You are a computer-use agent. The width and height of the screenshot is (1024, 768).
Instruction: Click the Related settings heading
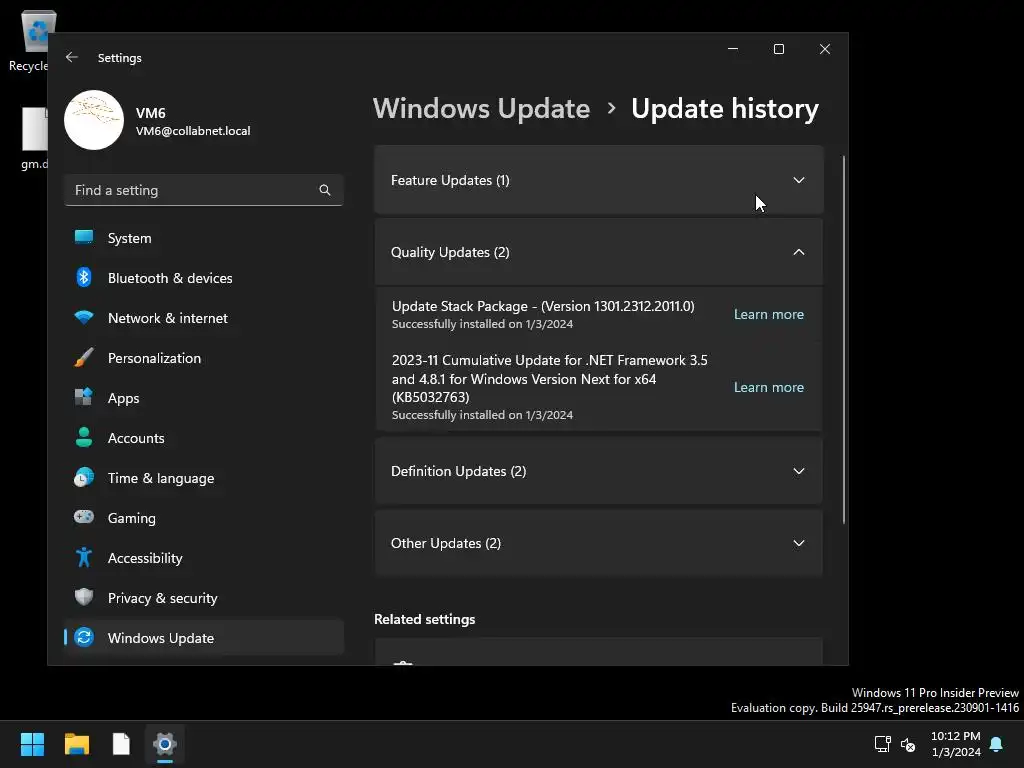[424, 619]
